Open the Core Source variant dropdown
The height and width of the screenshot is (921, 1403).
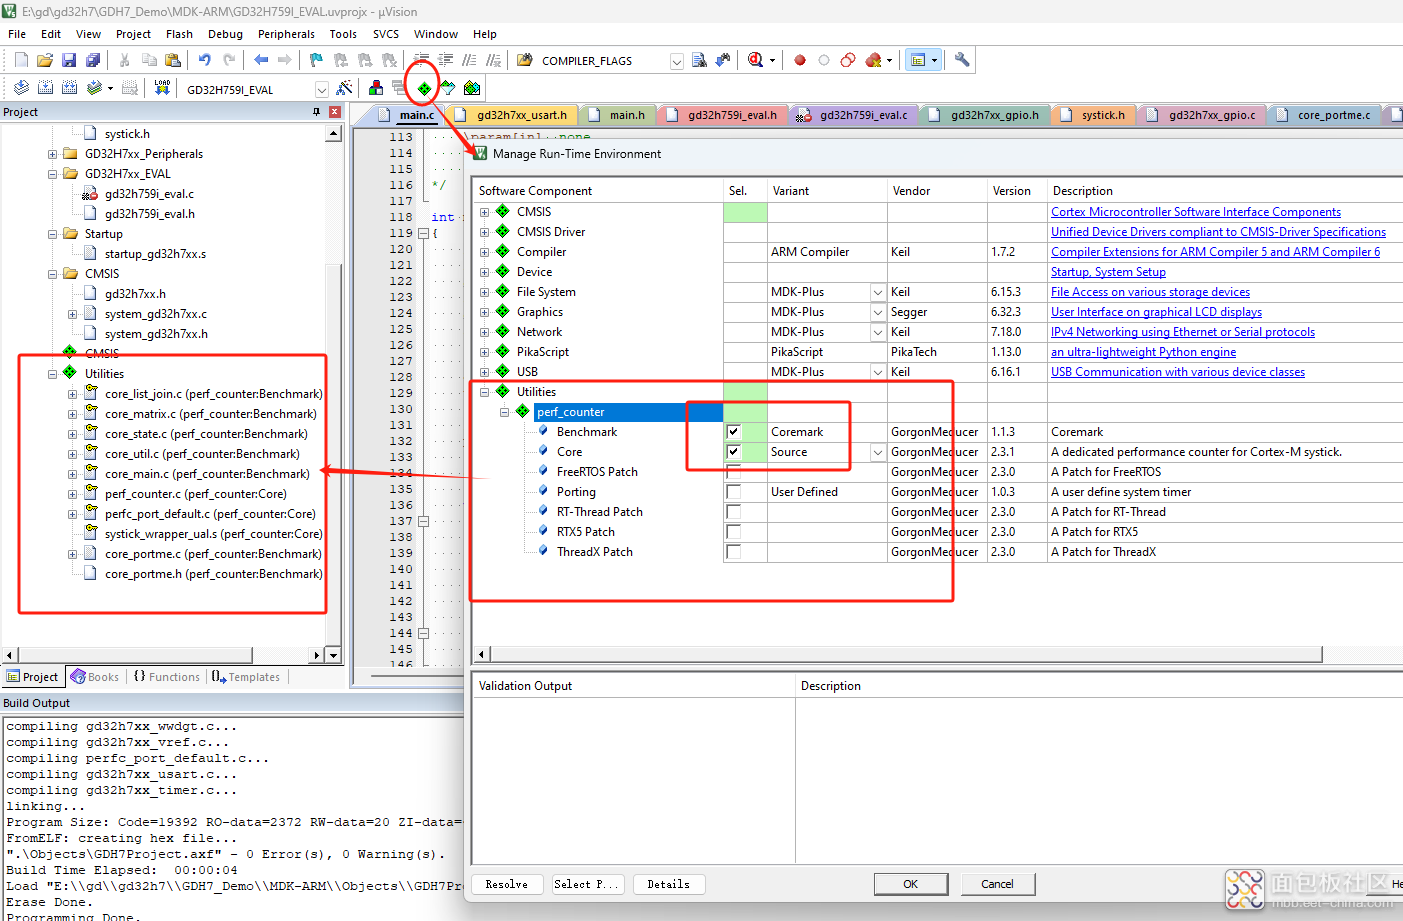click(878, 452)
